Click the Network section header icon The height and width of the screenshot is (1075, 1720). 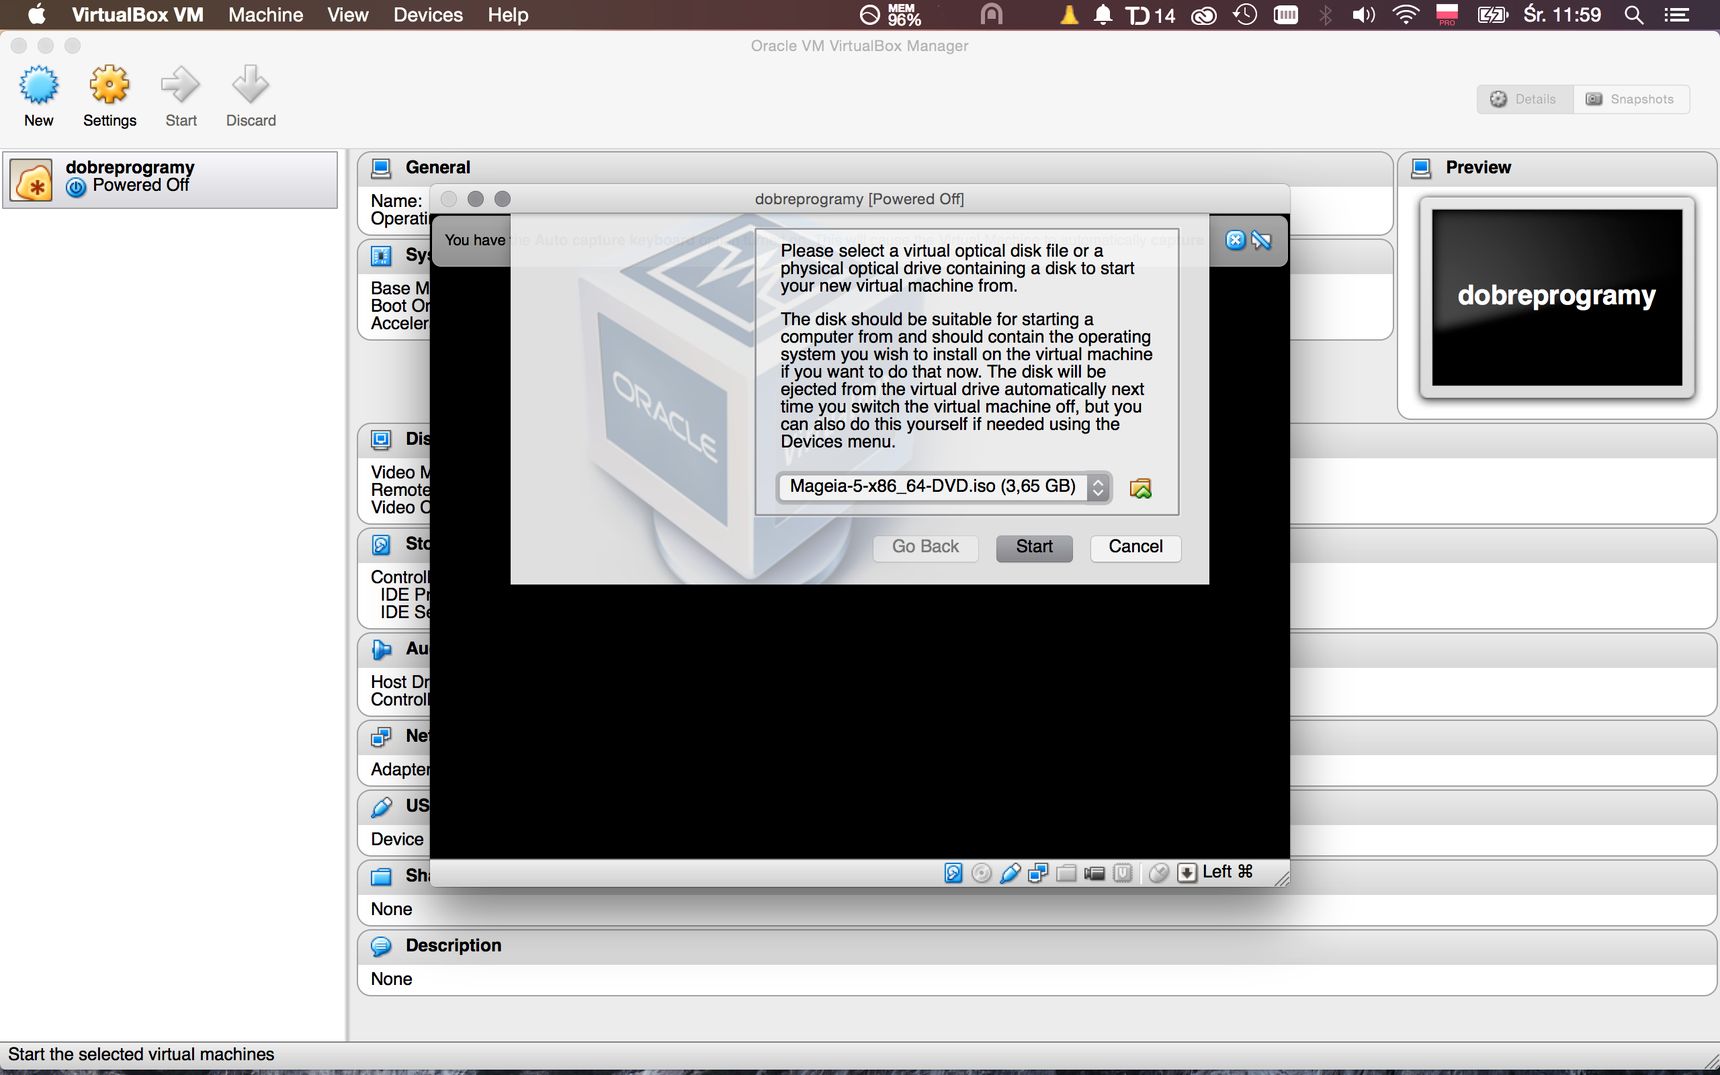click(381, 737)
